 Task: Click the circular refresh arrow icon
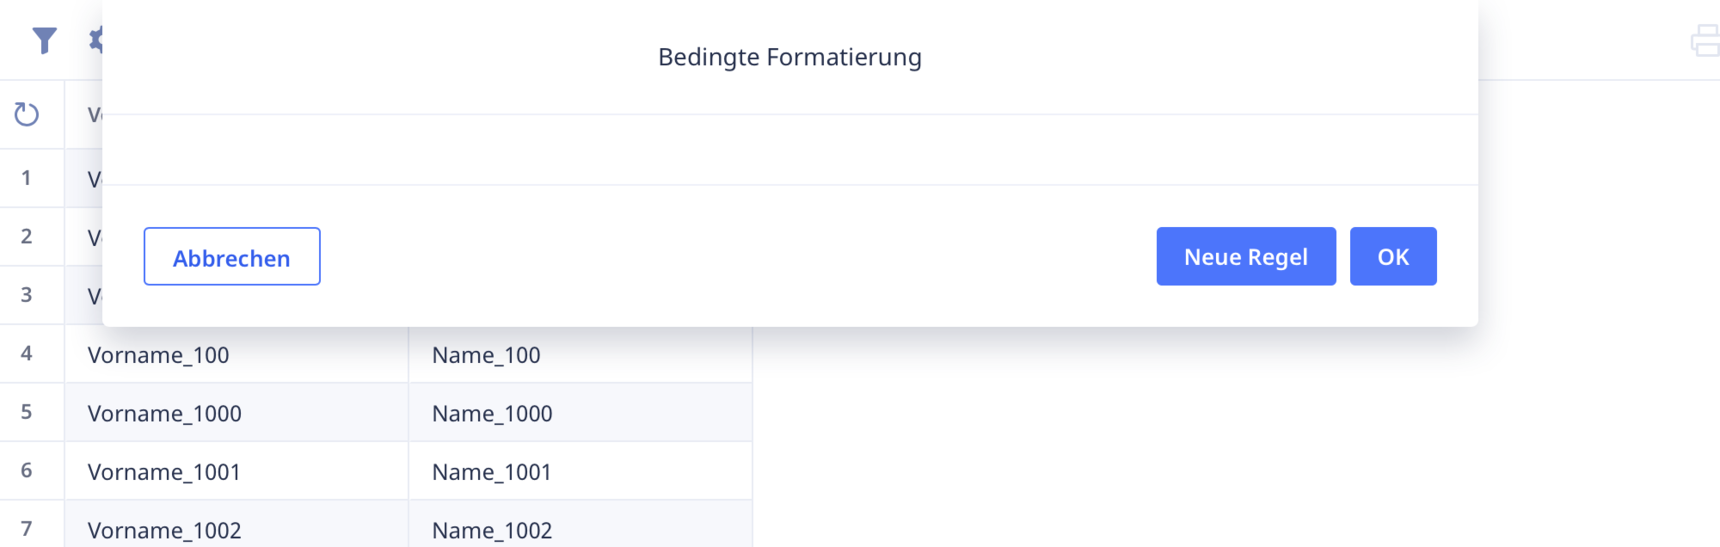pyautogui.click(x=27, y=114)
